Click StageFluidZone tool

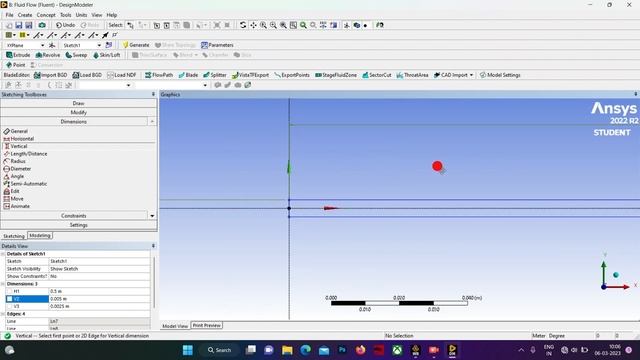(x=336, y=75)
